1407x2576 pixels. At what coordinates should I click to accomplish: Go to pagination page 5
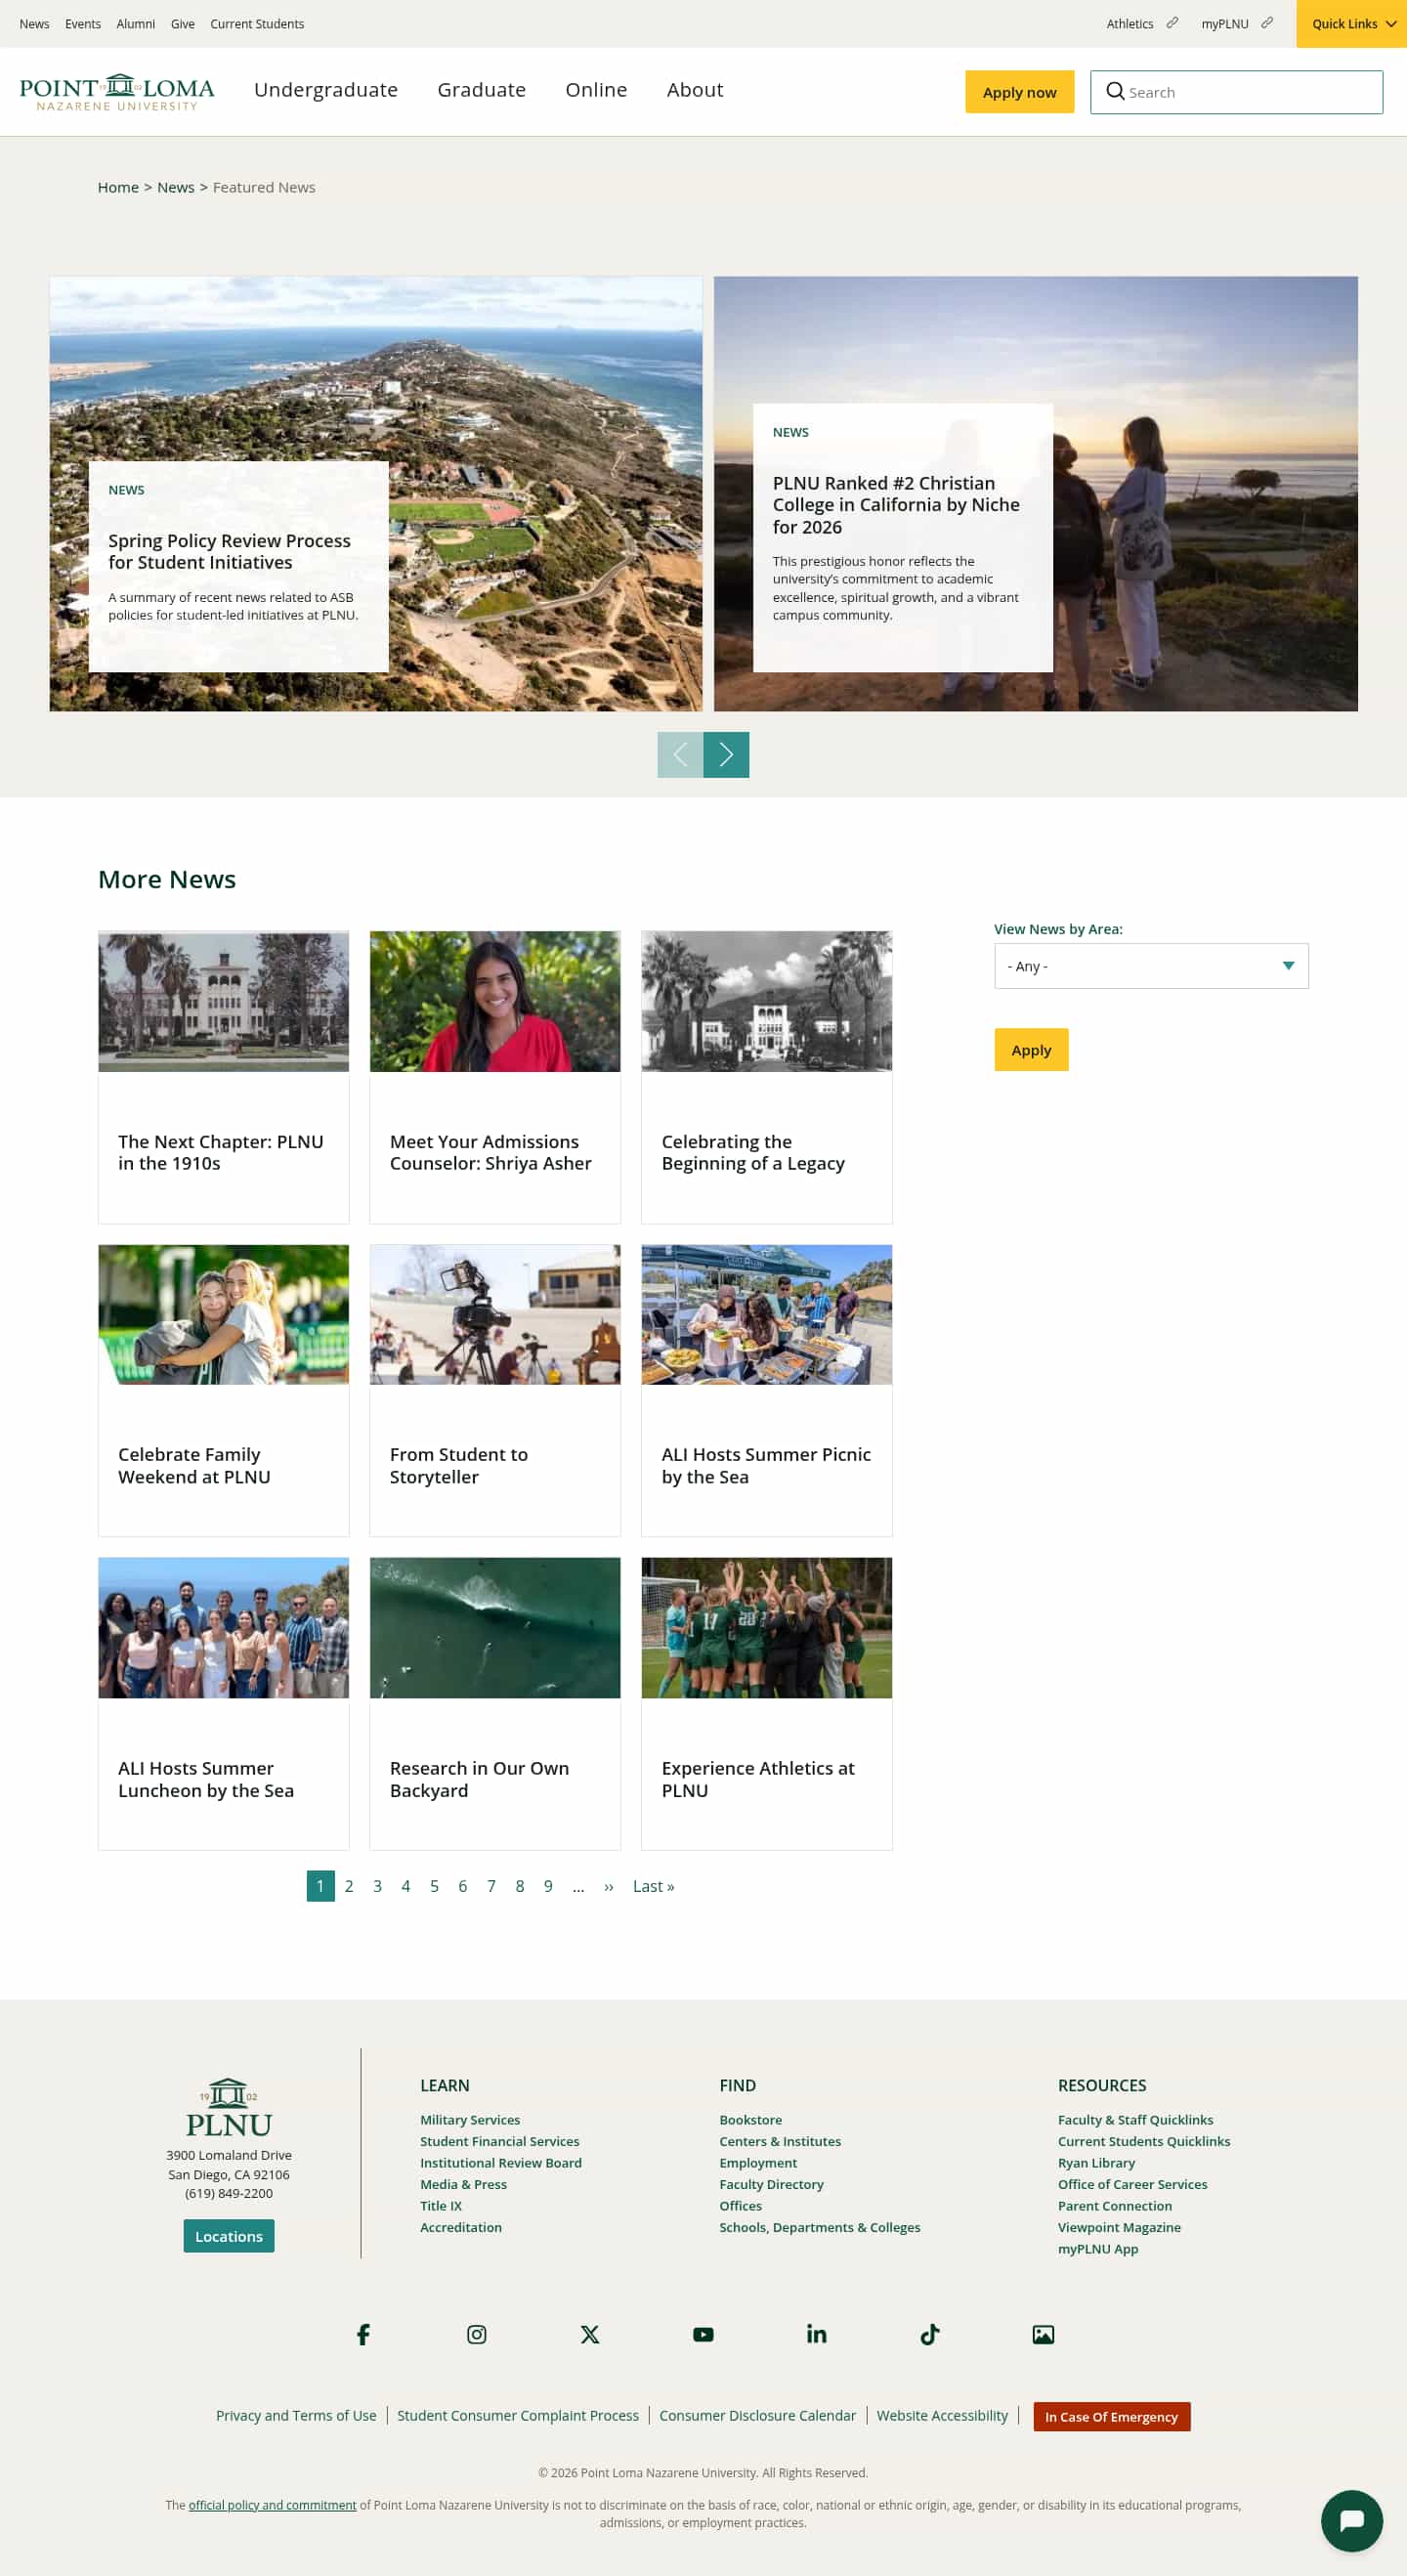(434, 1886)
